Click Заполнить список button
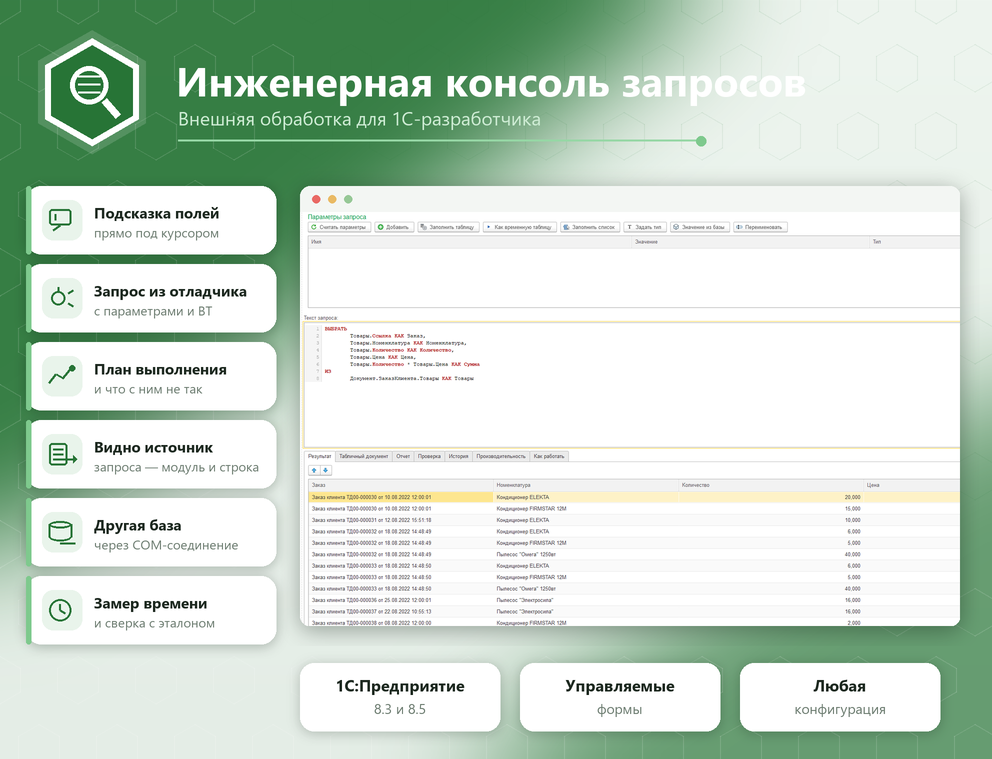Viewport: 992px width, 759px height. click(x=590, y=227)
